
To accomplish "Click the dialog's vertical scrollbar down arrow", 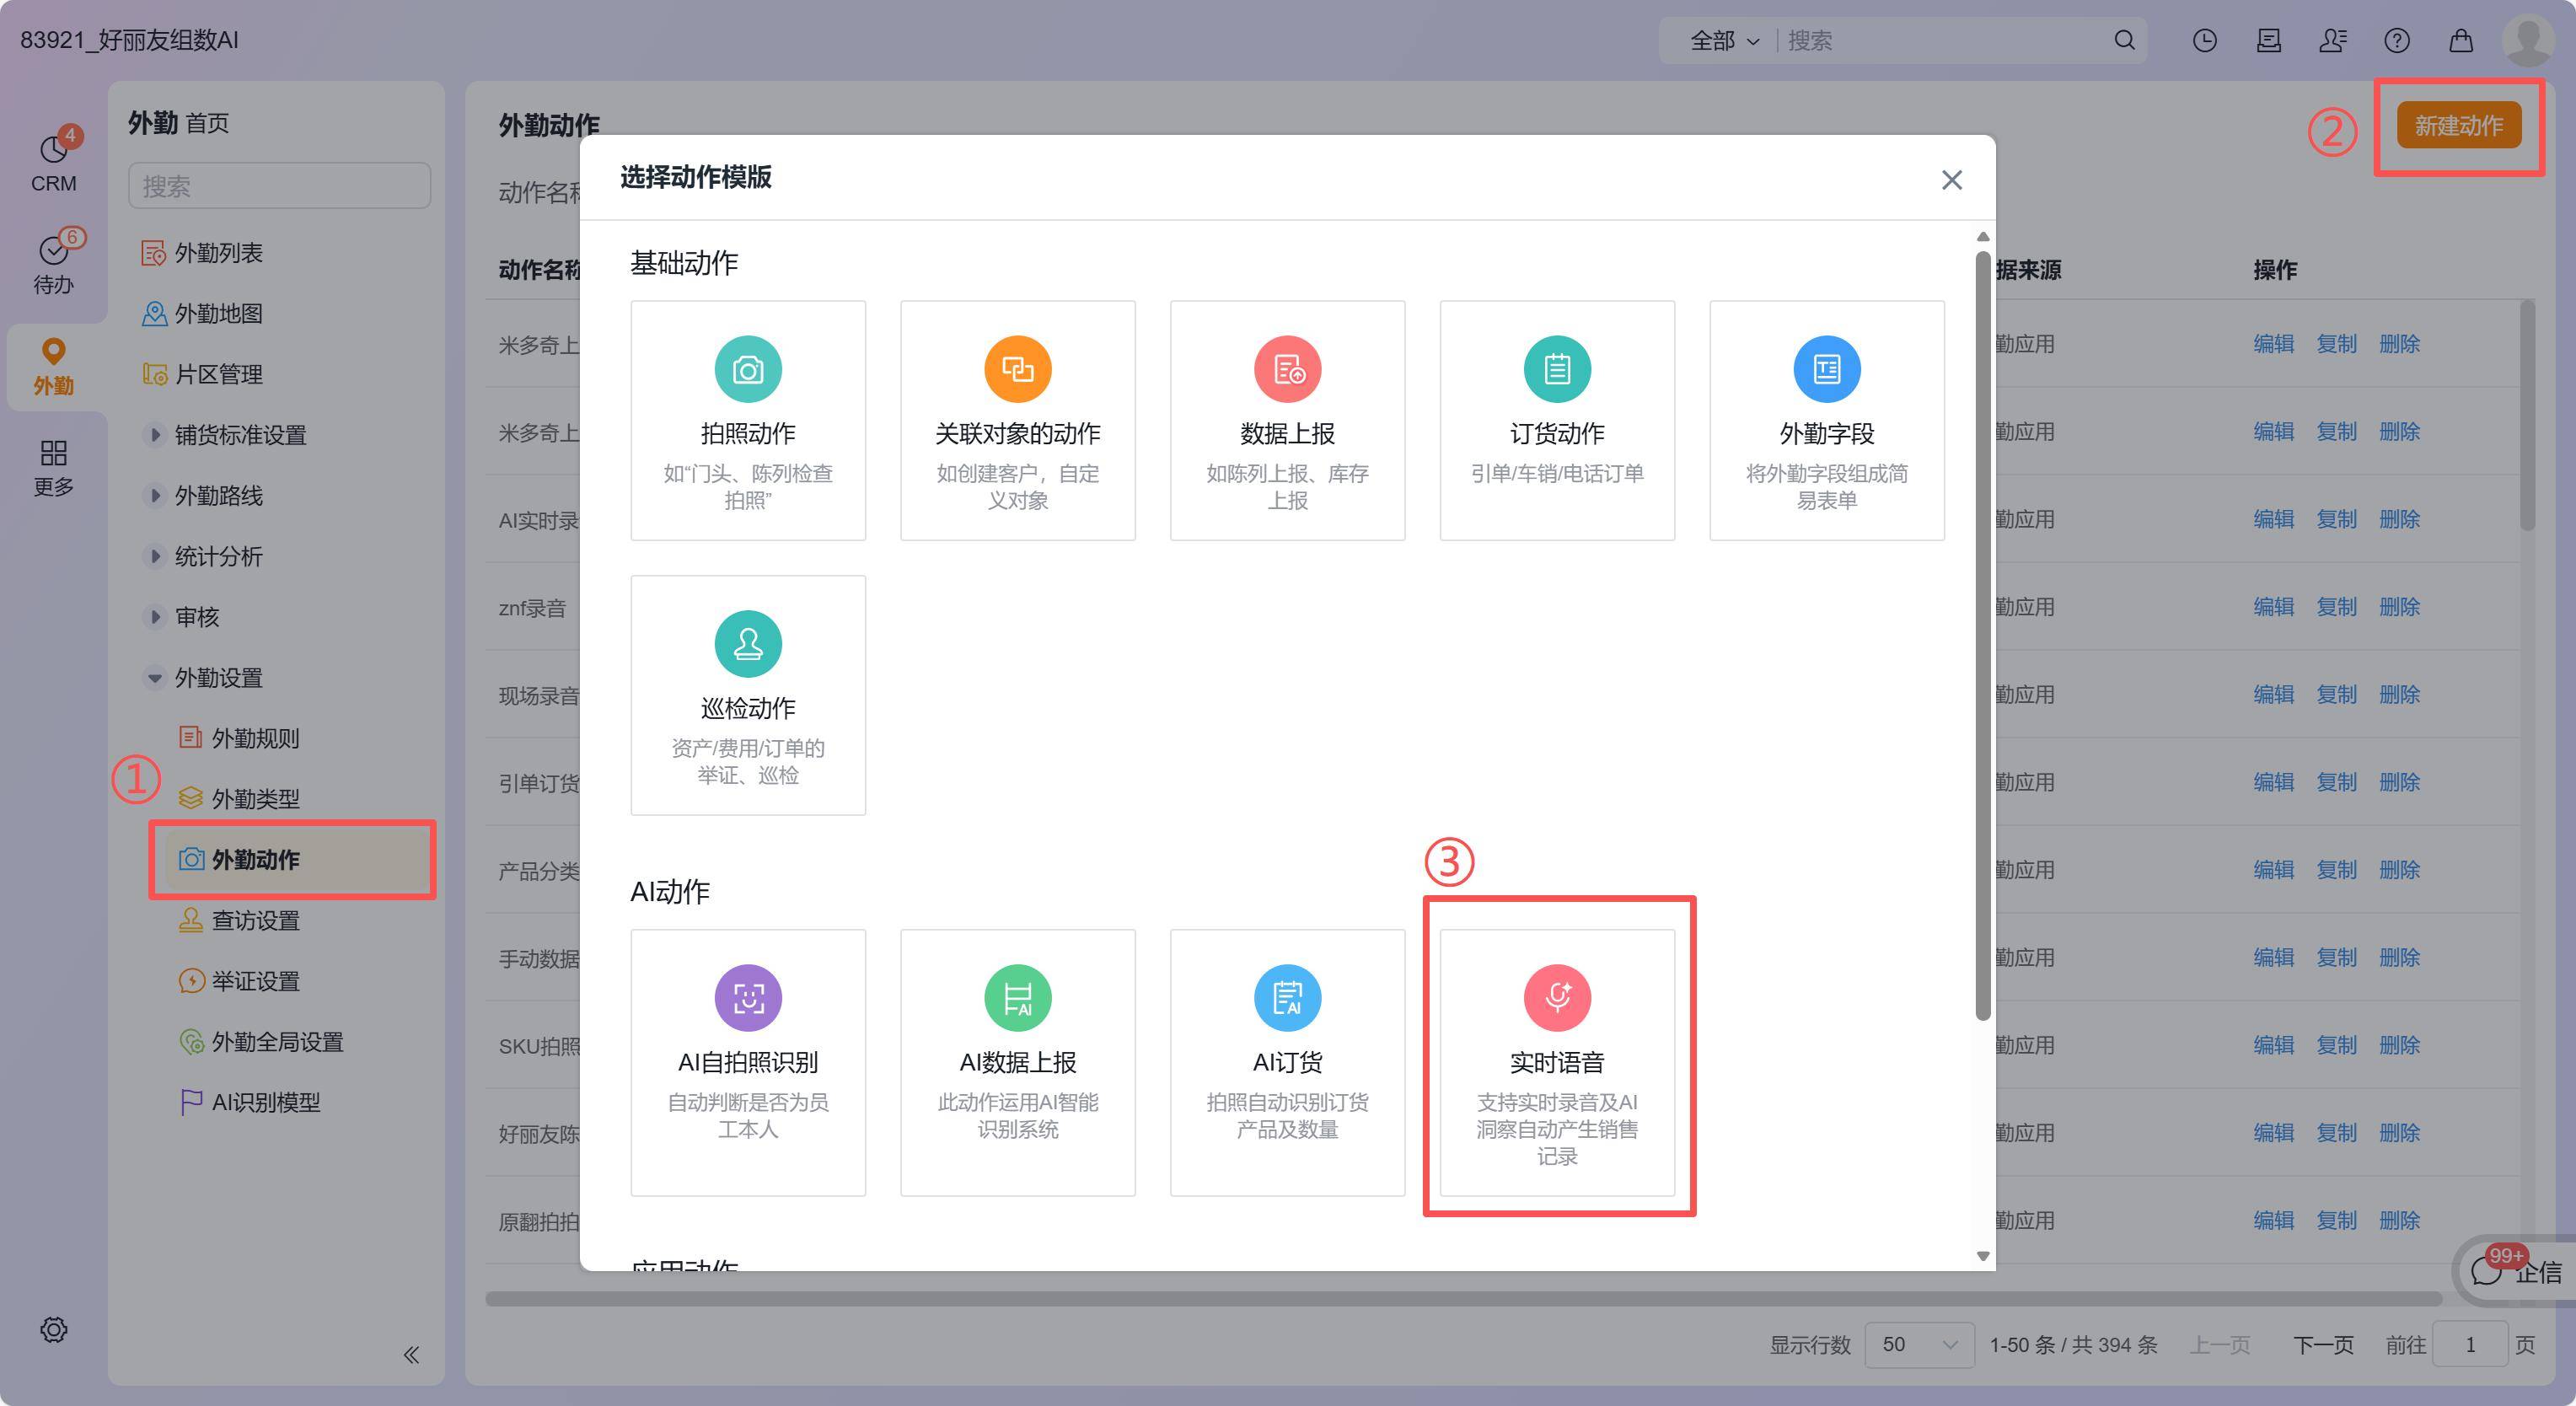I will tap(1983, 1256).
